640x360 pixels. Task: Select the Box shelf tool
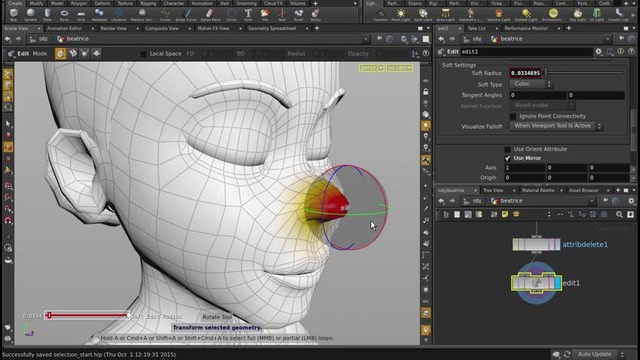14,15
